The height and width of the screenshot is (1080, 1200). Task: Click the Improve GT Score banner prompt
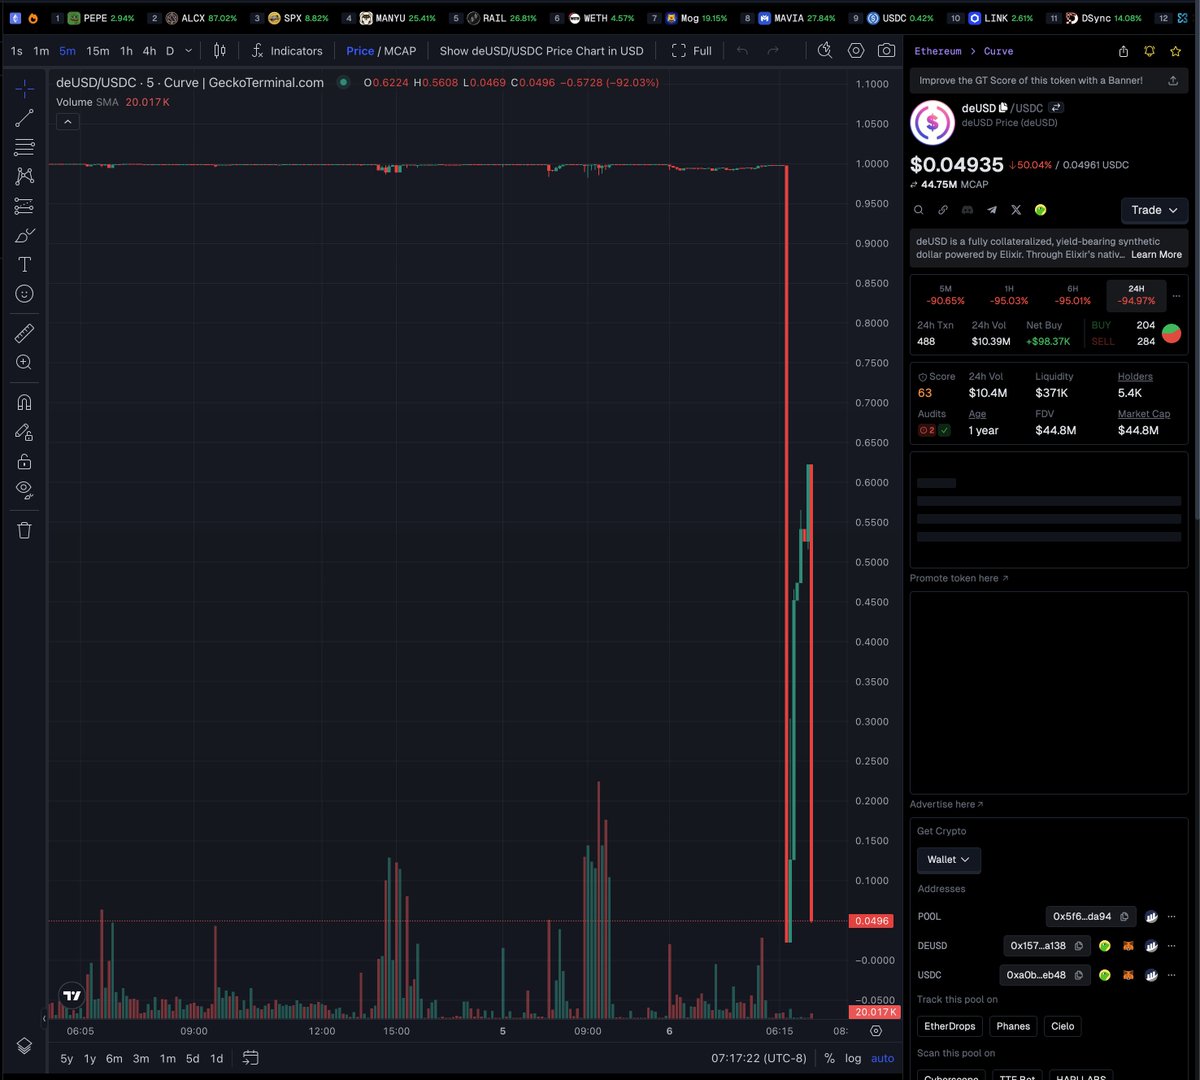click(1048, 80)
